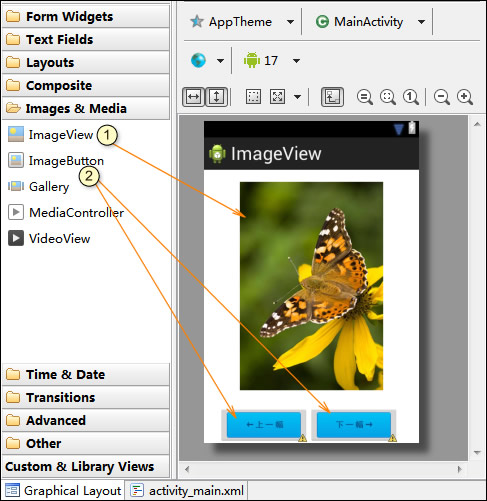Click the previous image blue button
Viewport: 487px width, 501px height.
click(264, 424)
